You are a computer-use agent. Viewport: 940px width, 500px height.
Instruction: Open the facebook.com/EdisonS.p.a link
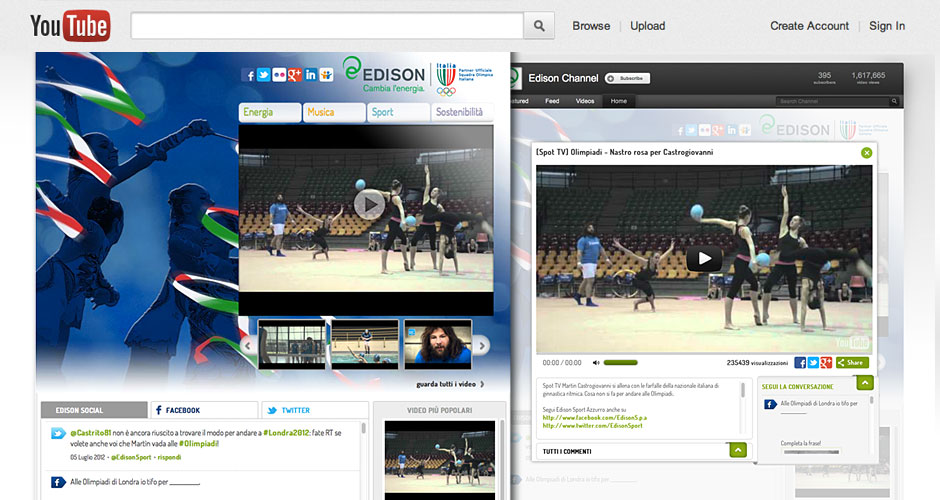594,417
